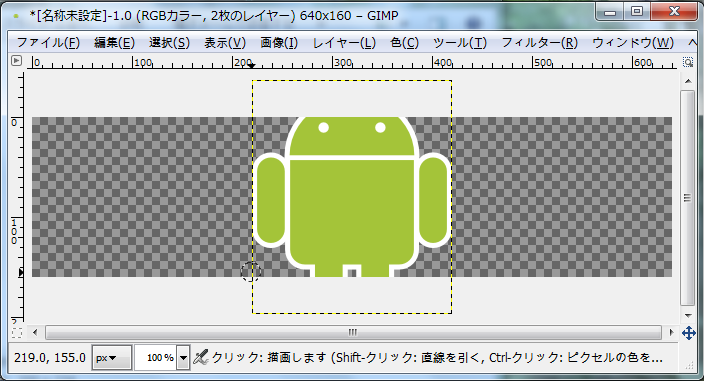This screenshot has width=704, height=381.
Task: Open the 選択(S) menu
Action: pyautogui.click(x=169, y=43)
